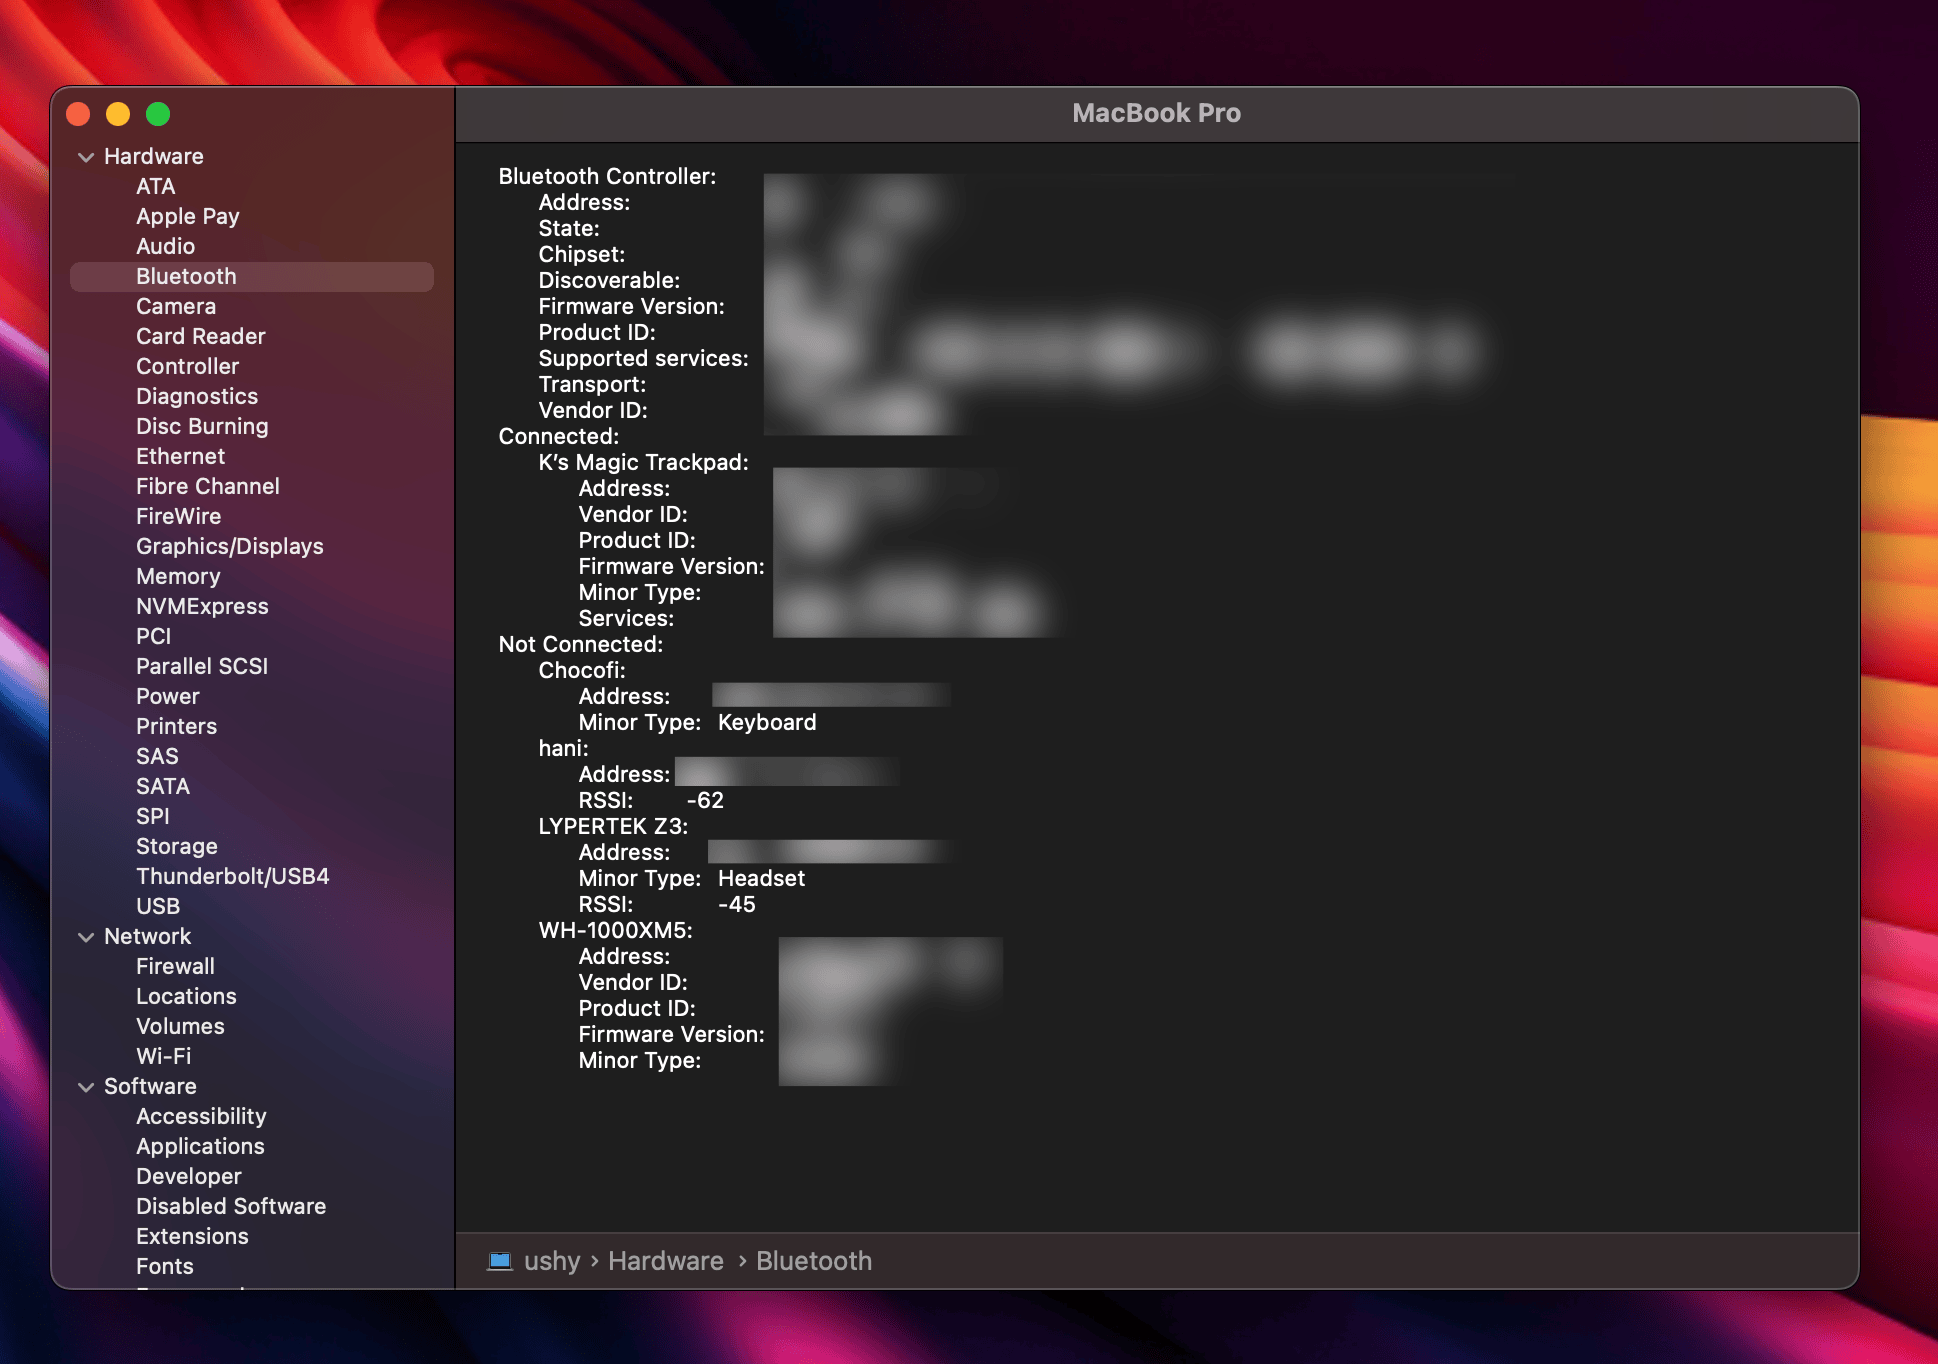Open the Printers hardware report
The height and width of the screenshot is (1364, 1938).
pos(176,726)
